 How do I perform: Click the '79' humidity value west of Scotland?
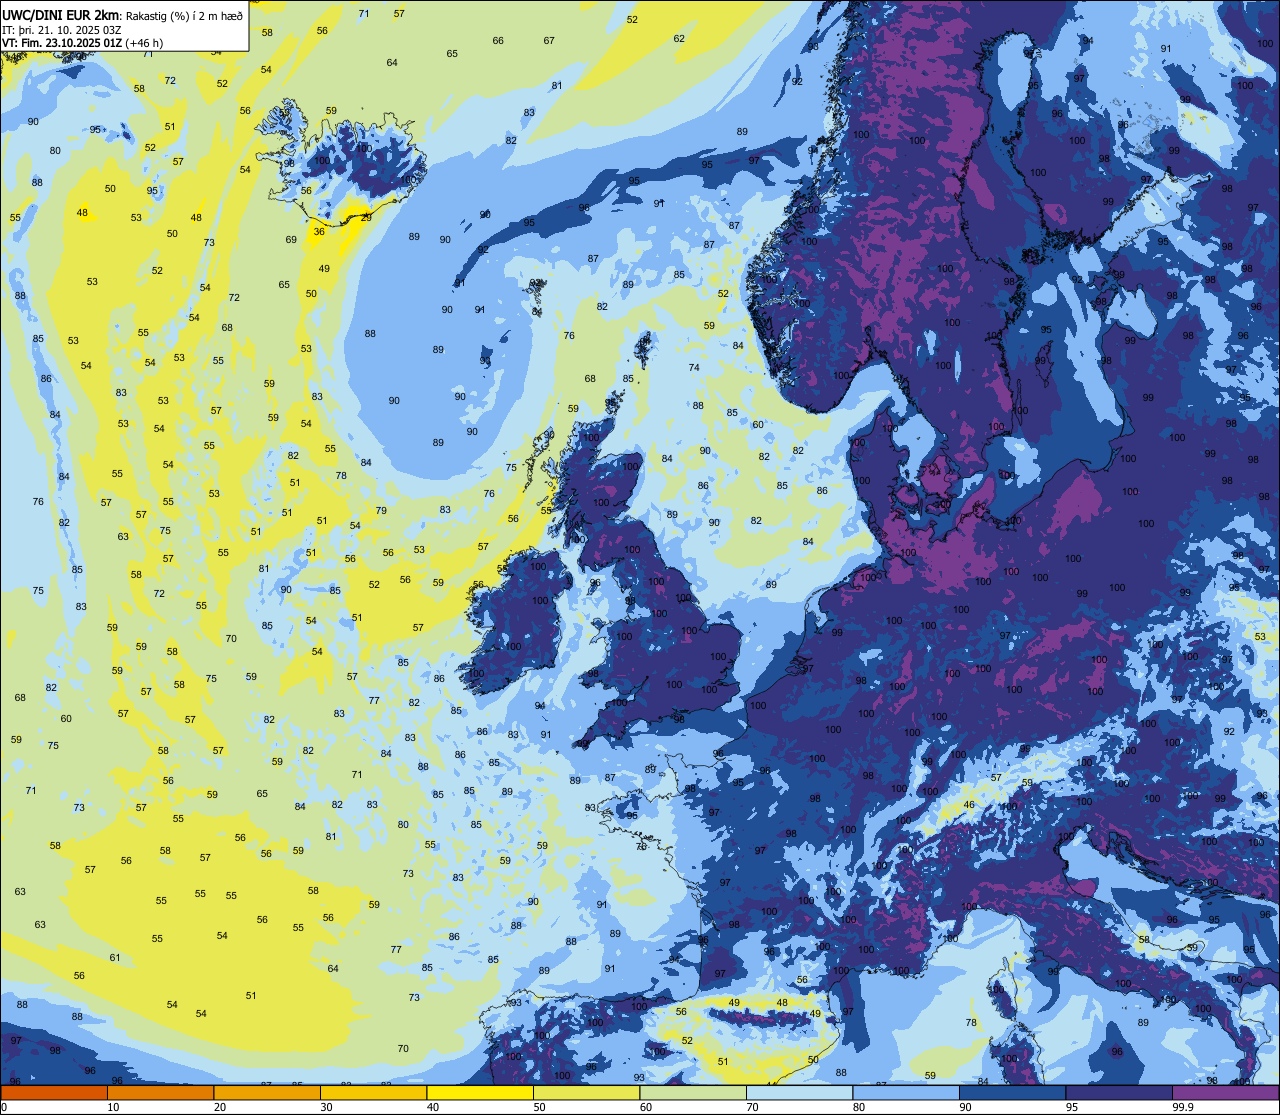point(381,511)
